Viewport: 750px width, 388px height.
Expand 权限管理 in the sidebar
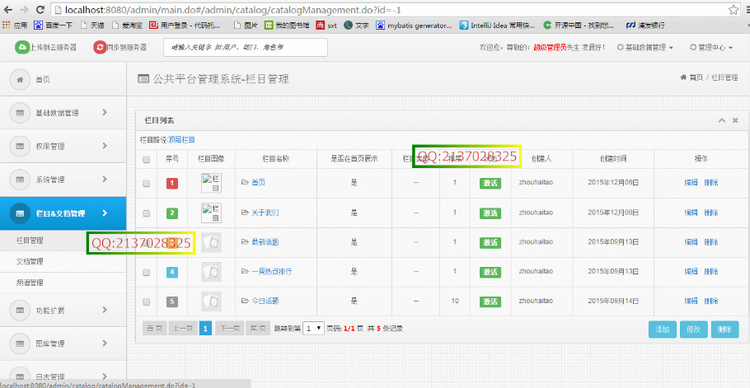63,146
